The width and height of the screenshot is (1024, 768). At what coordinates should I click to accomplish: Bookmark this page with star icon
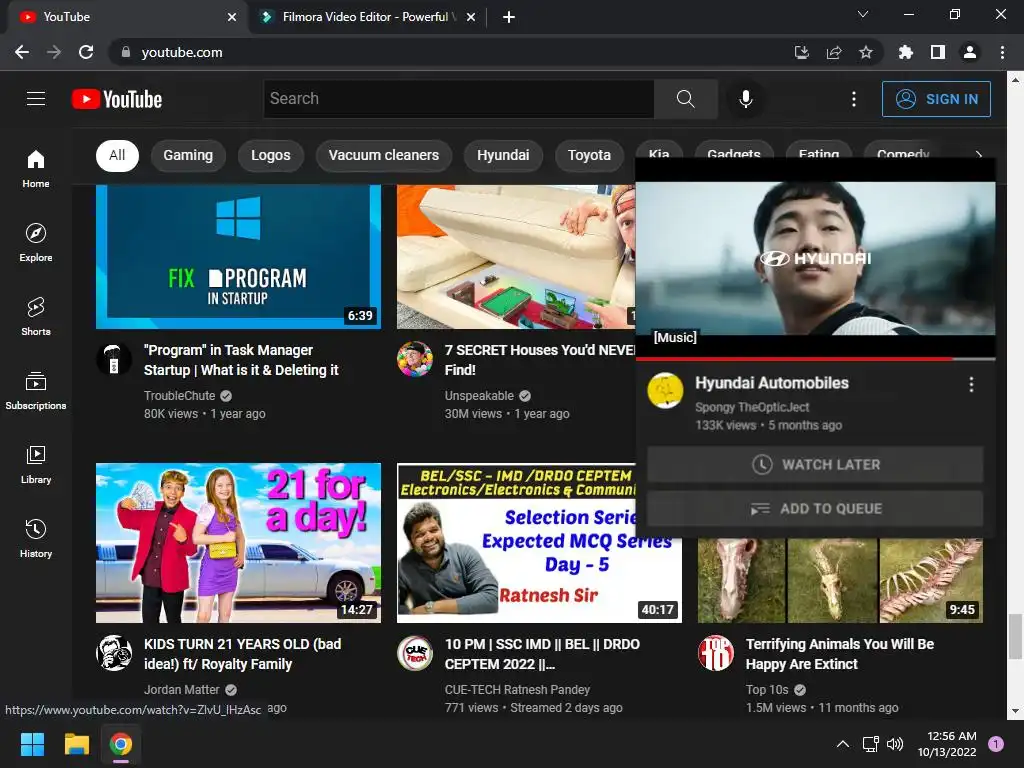[x=866, y=52]
